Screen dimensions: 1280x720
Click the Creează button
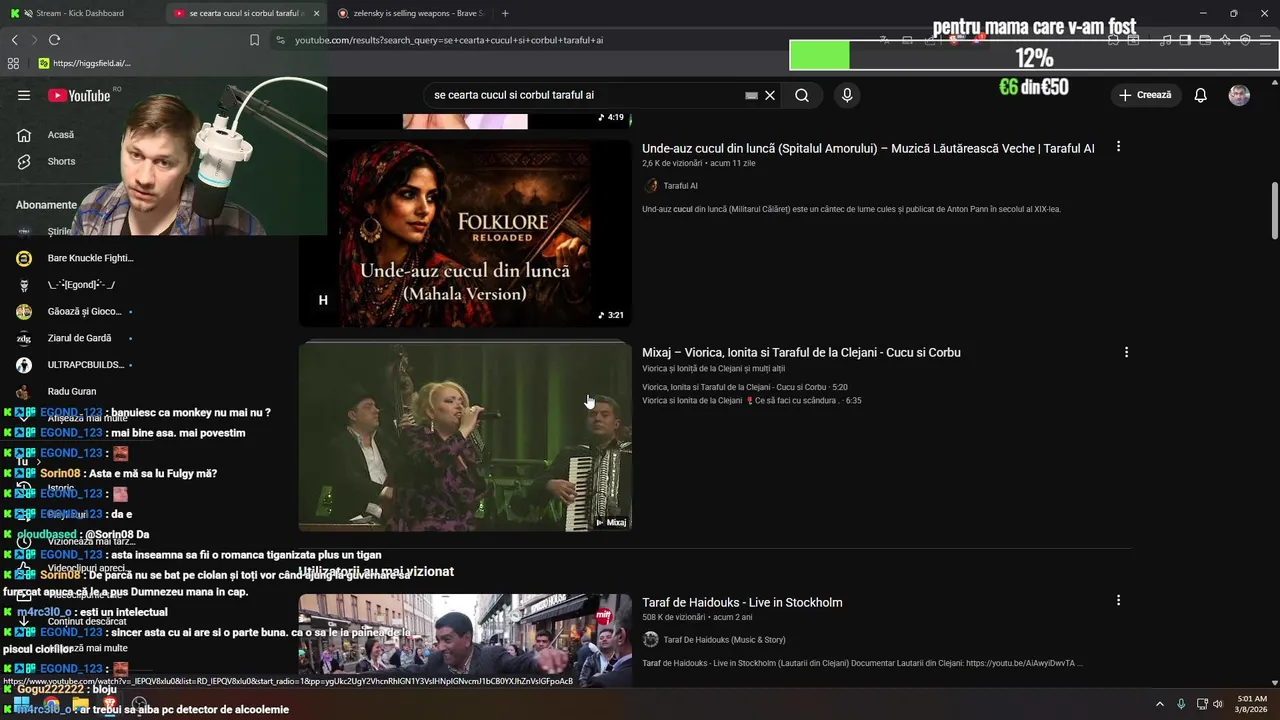pyautogui.click(x=1145, y=95)
